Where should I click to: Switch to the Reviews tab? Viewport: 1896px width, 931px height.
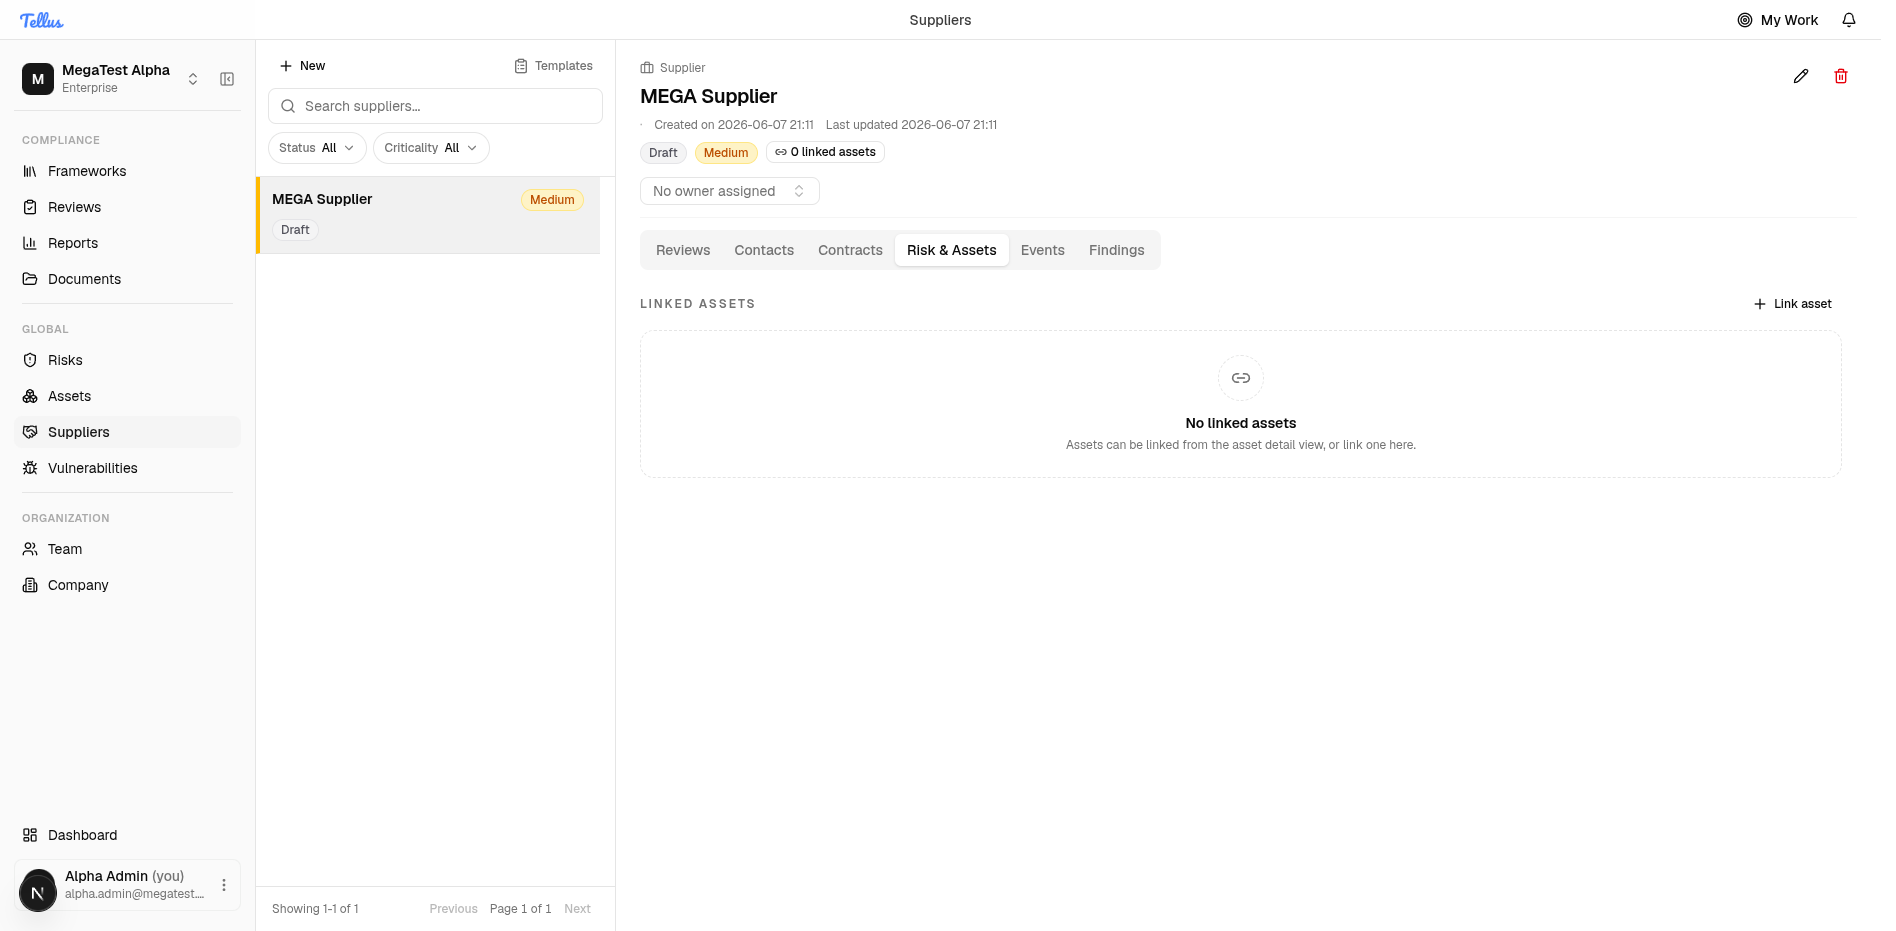[683, 250]
